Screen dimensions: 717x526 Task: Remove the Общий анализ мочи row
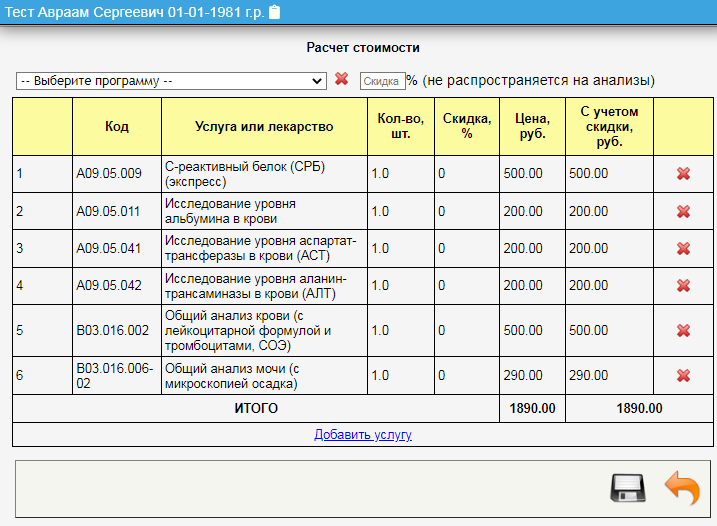683,376
